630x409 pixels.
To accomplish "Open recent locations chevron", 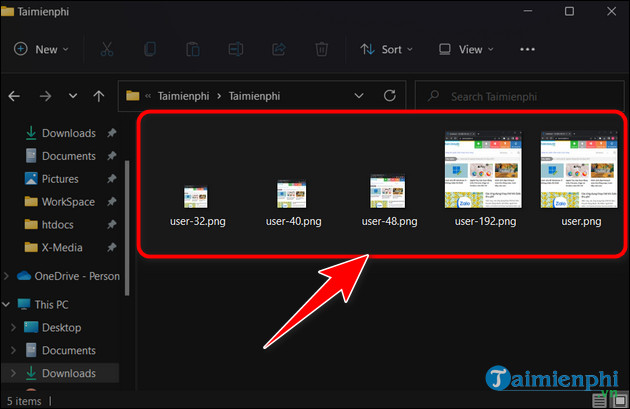I will [73, 96].
